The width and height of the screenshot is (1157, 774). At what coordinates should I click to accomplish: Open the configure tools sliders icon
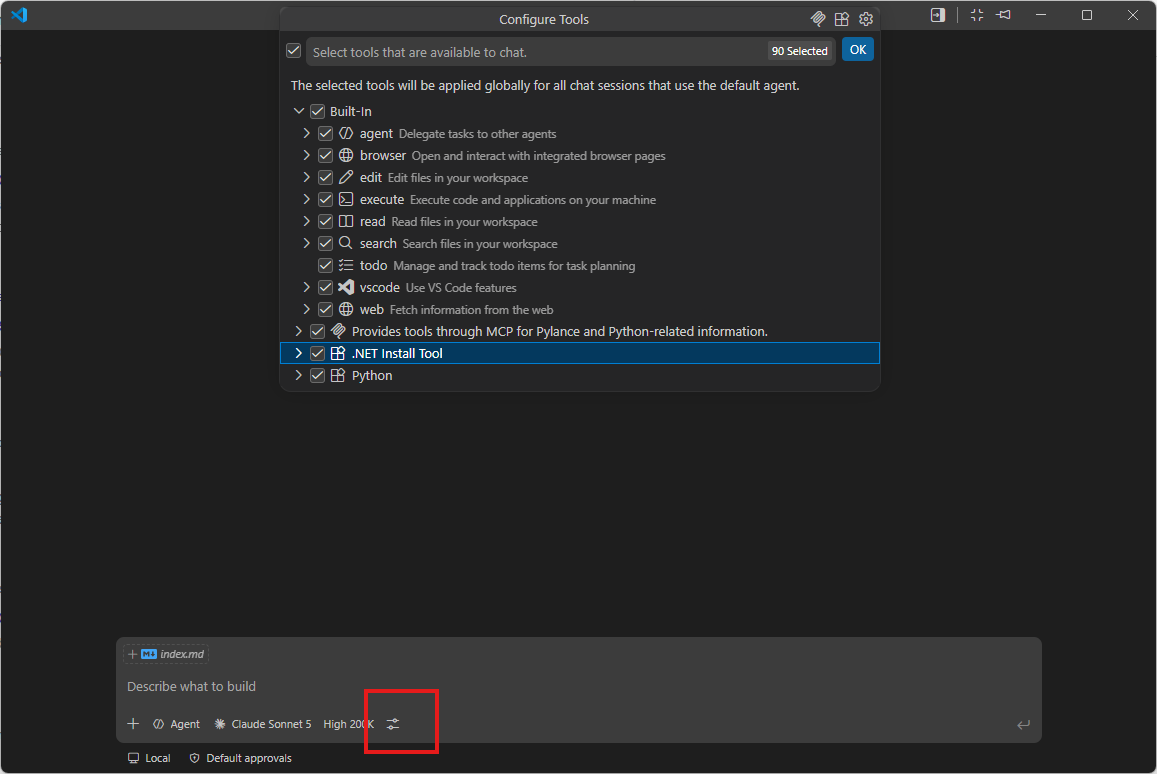(393, 724)
